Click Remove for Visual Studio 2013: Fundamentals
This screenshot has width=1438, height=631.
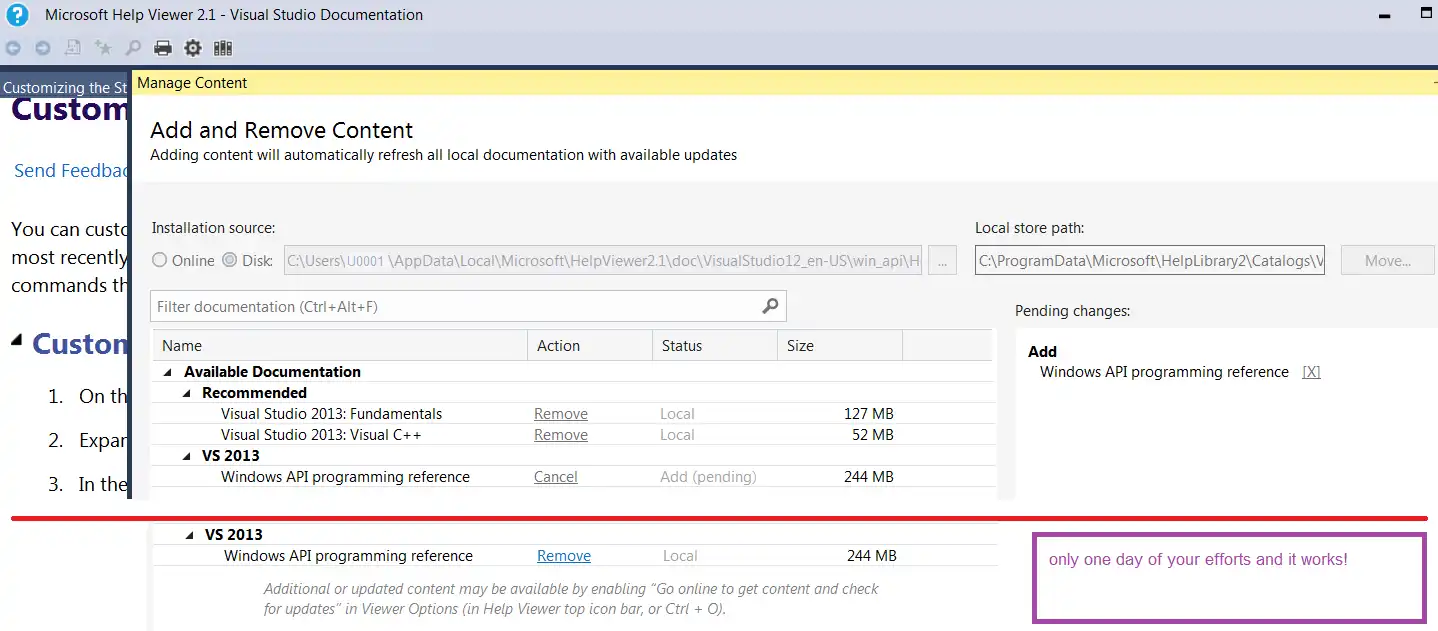pyautogui.click(x=561, y=414)
